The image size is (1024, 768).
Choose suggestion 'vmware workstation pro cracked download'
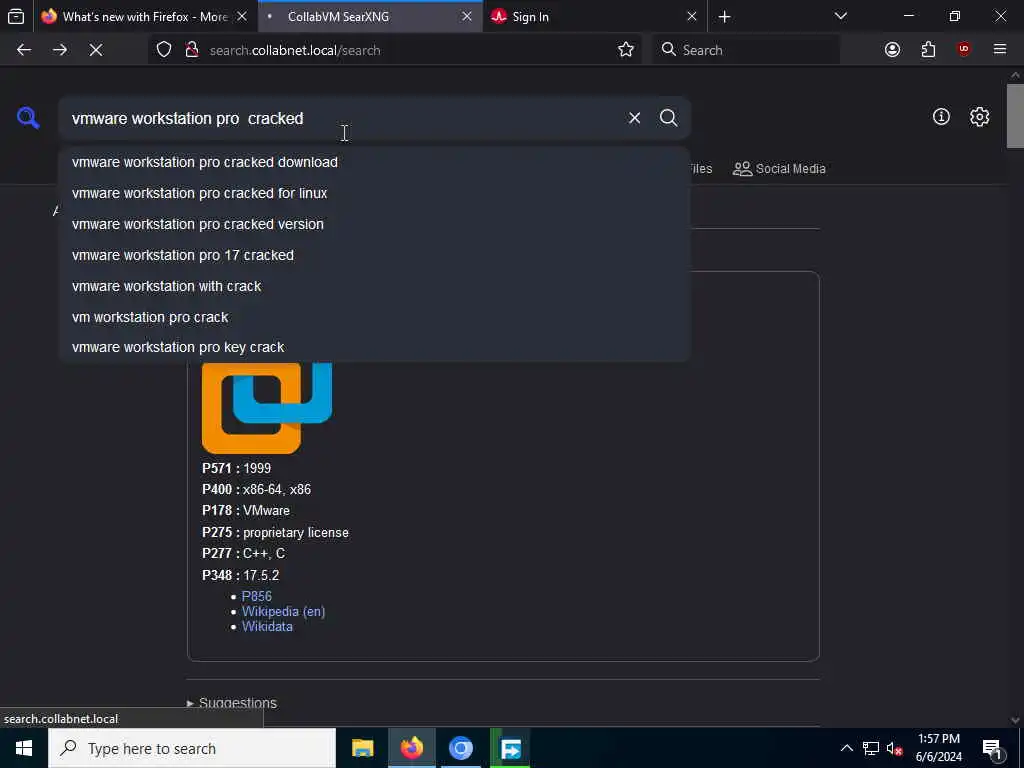pyautogui.click(x=374, y=162)
